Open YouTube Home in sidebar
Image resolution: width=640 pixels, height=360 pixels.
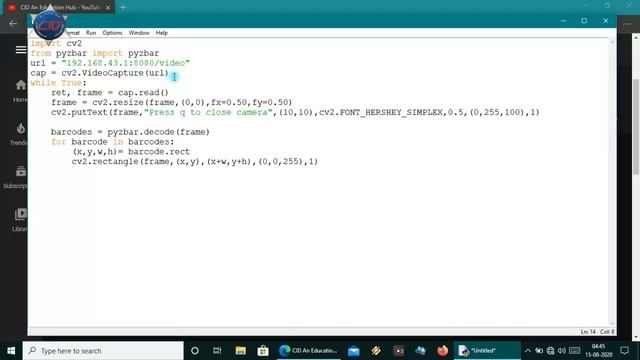(x=20, y=91)
